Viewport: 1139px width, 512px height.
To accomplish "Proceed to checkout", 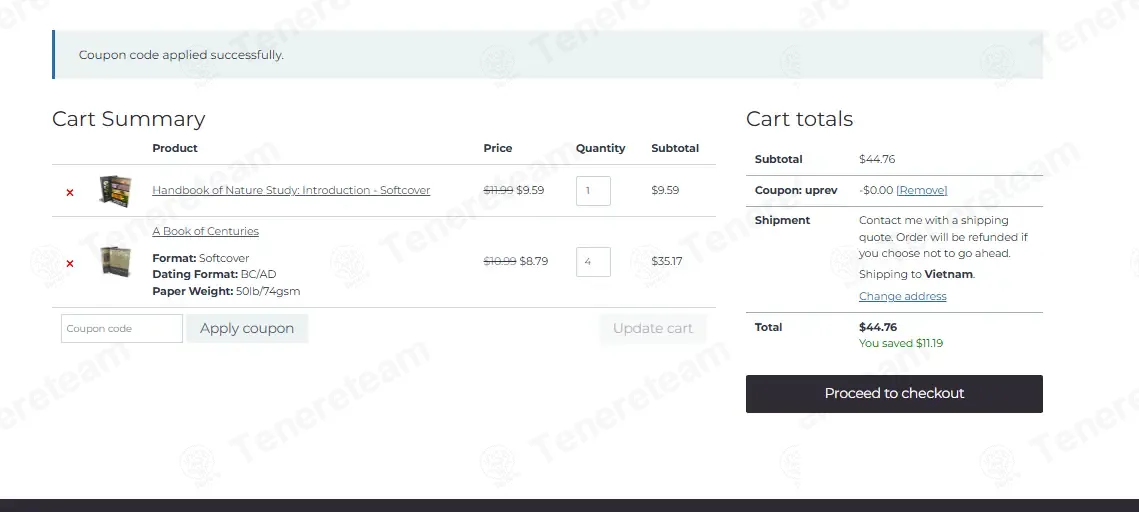I will click(894, 394).
